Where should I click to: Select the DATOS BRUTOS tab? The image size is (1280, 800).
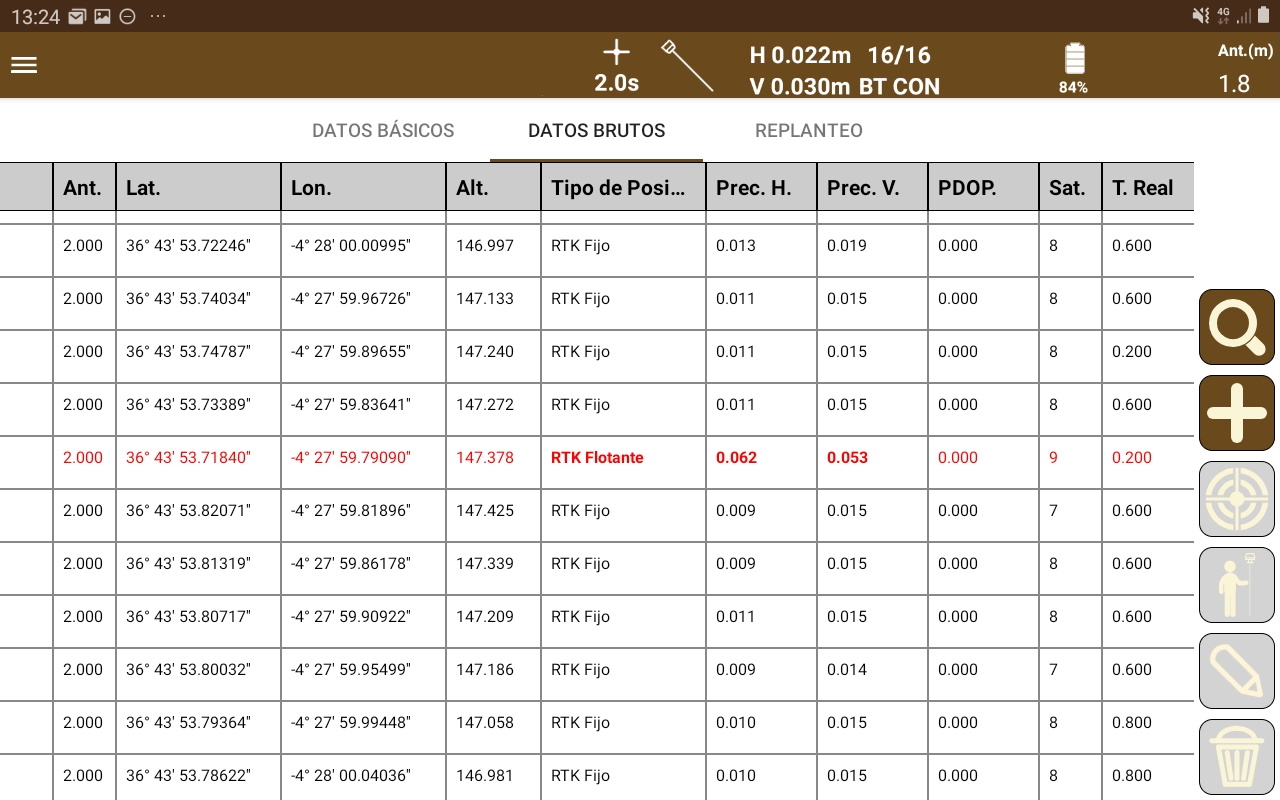point(596,131)
